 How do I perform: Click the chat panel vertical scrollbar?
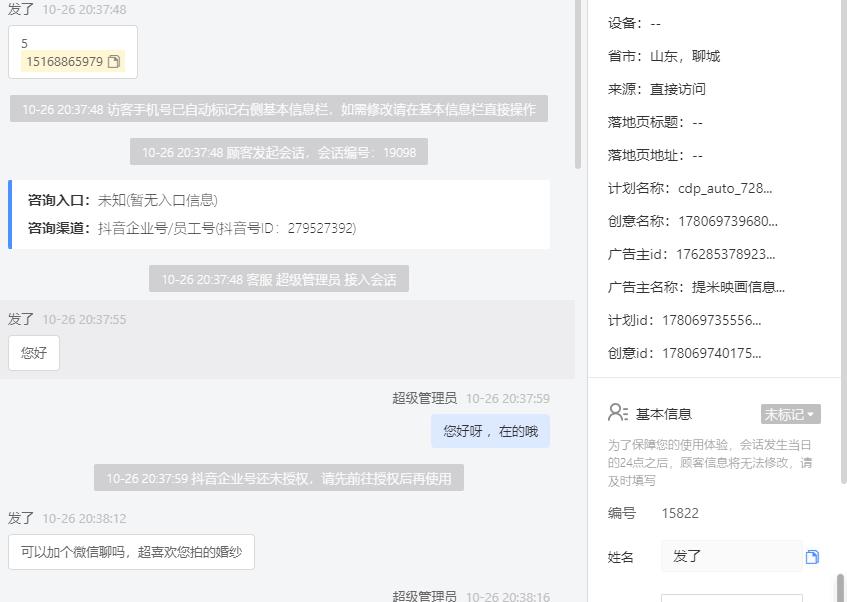577,84
